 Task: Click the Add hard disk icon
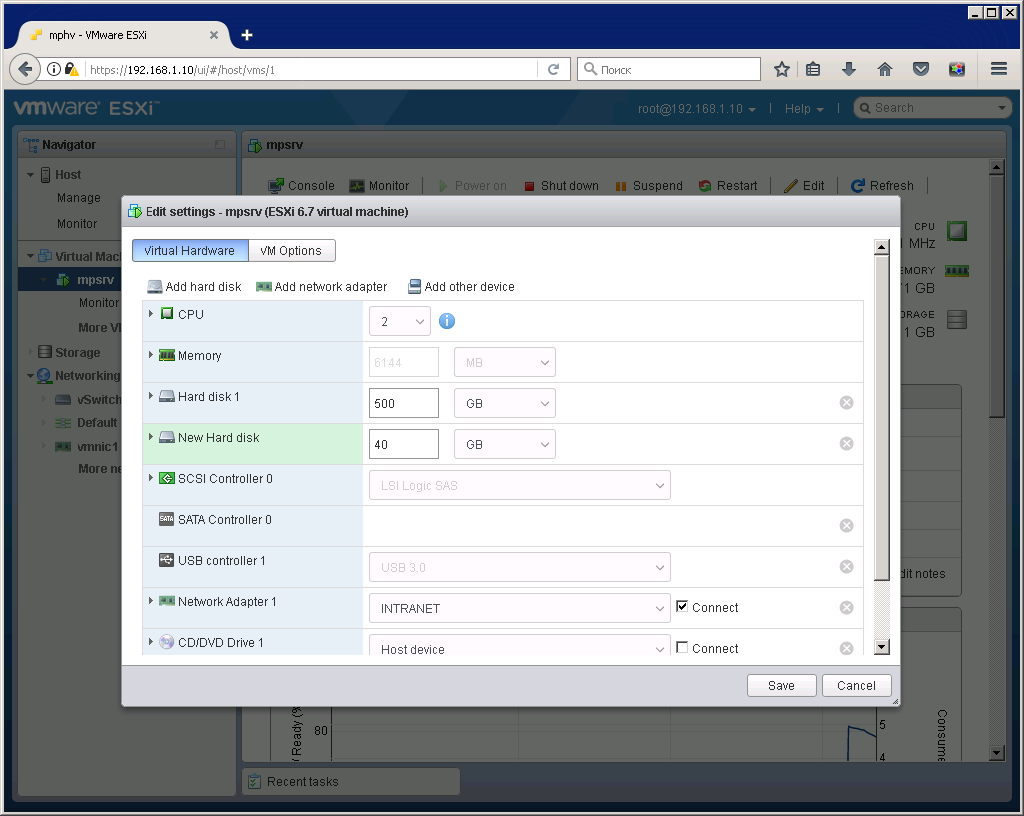point(154,287)
